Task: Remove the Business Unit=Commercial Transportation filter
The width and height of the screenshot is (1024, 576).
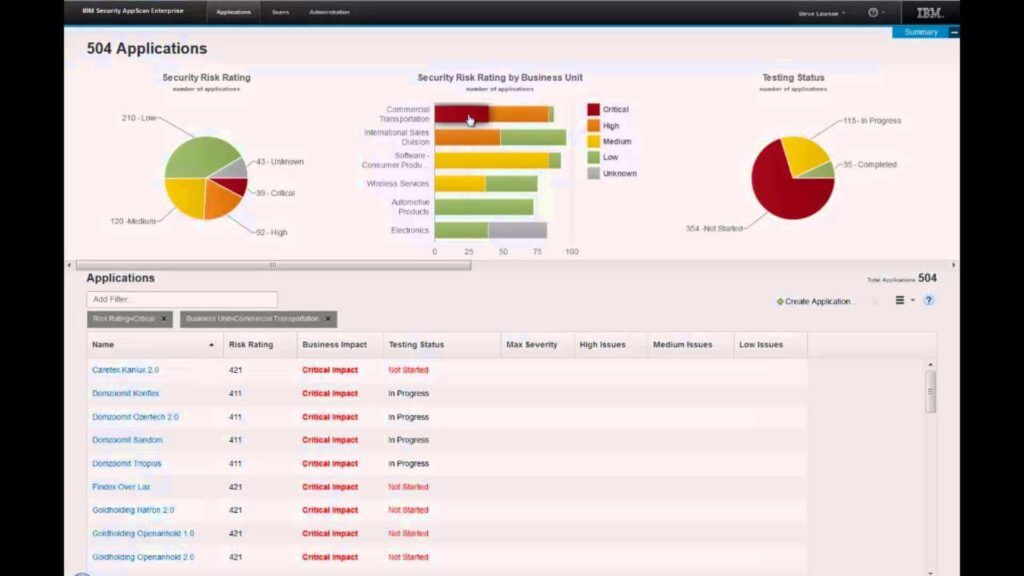Action: point(328,319)
